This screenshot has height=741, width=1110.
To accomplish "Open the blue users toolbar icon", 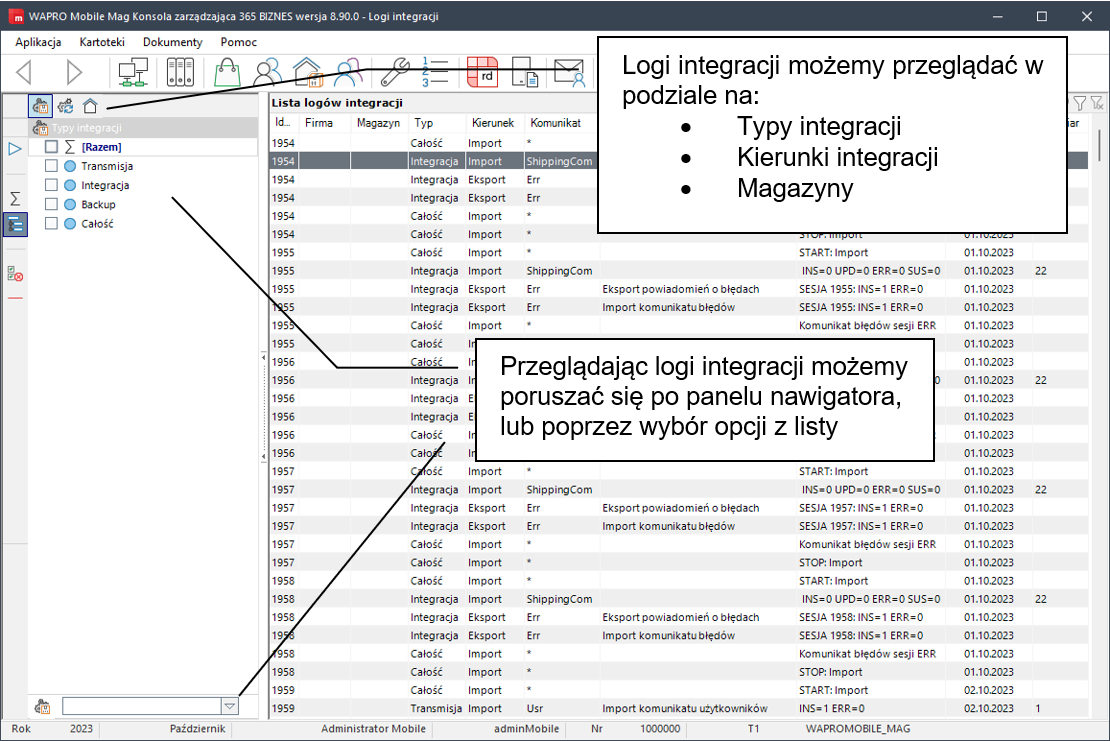I will click(x=268, y=72).
